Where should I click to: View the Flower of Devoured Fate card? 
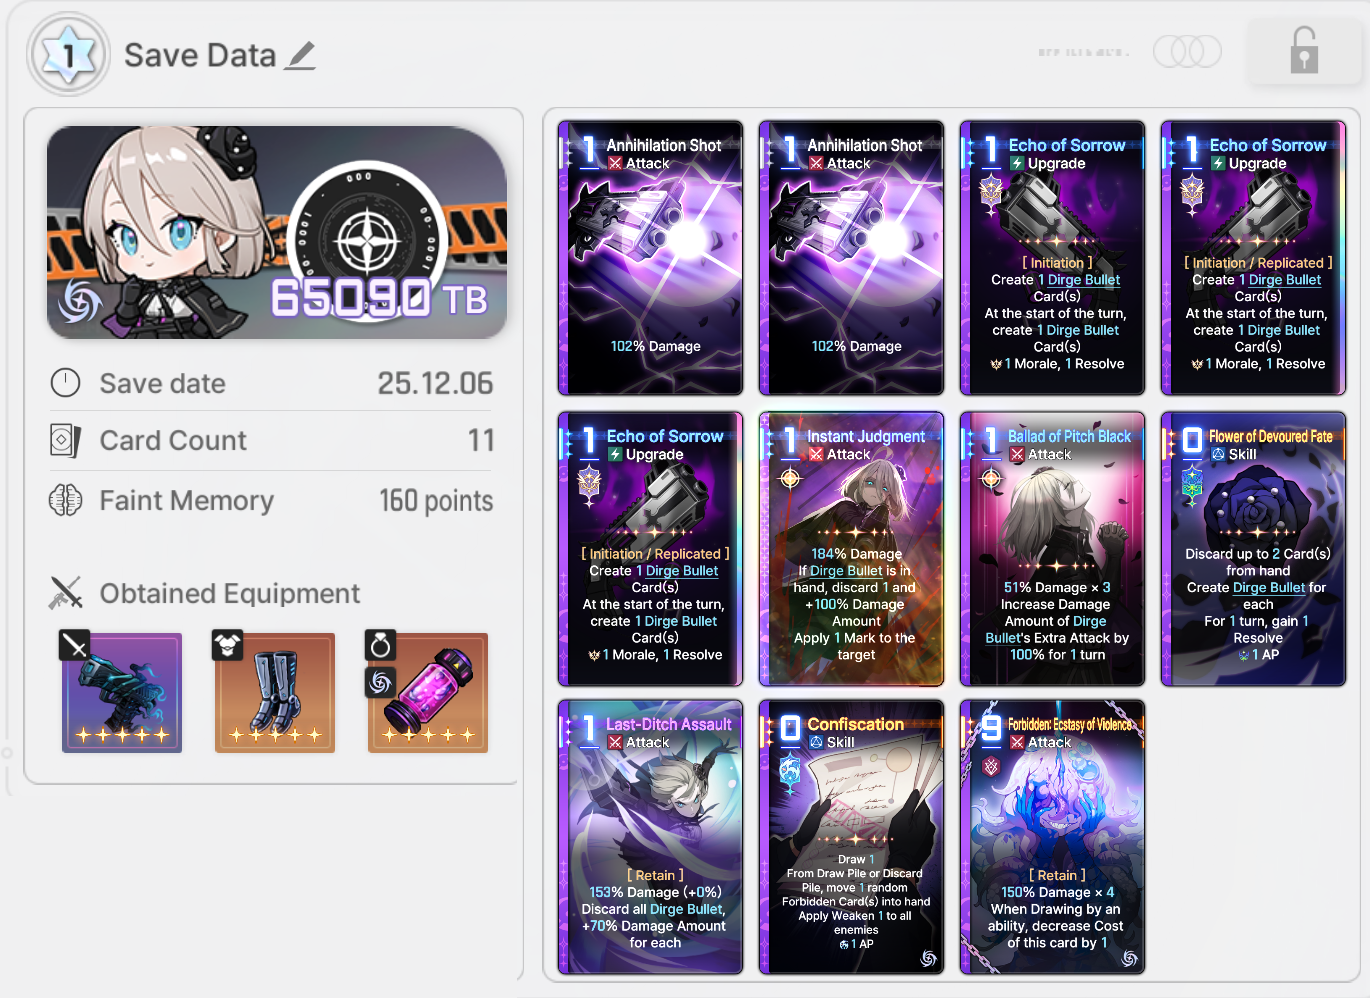click(x=1253, y=549)
